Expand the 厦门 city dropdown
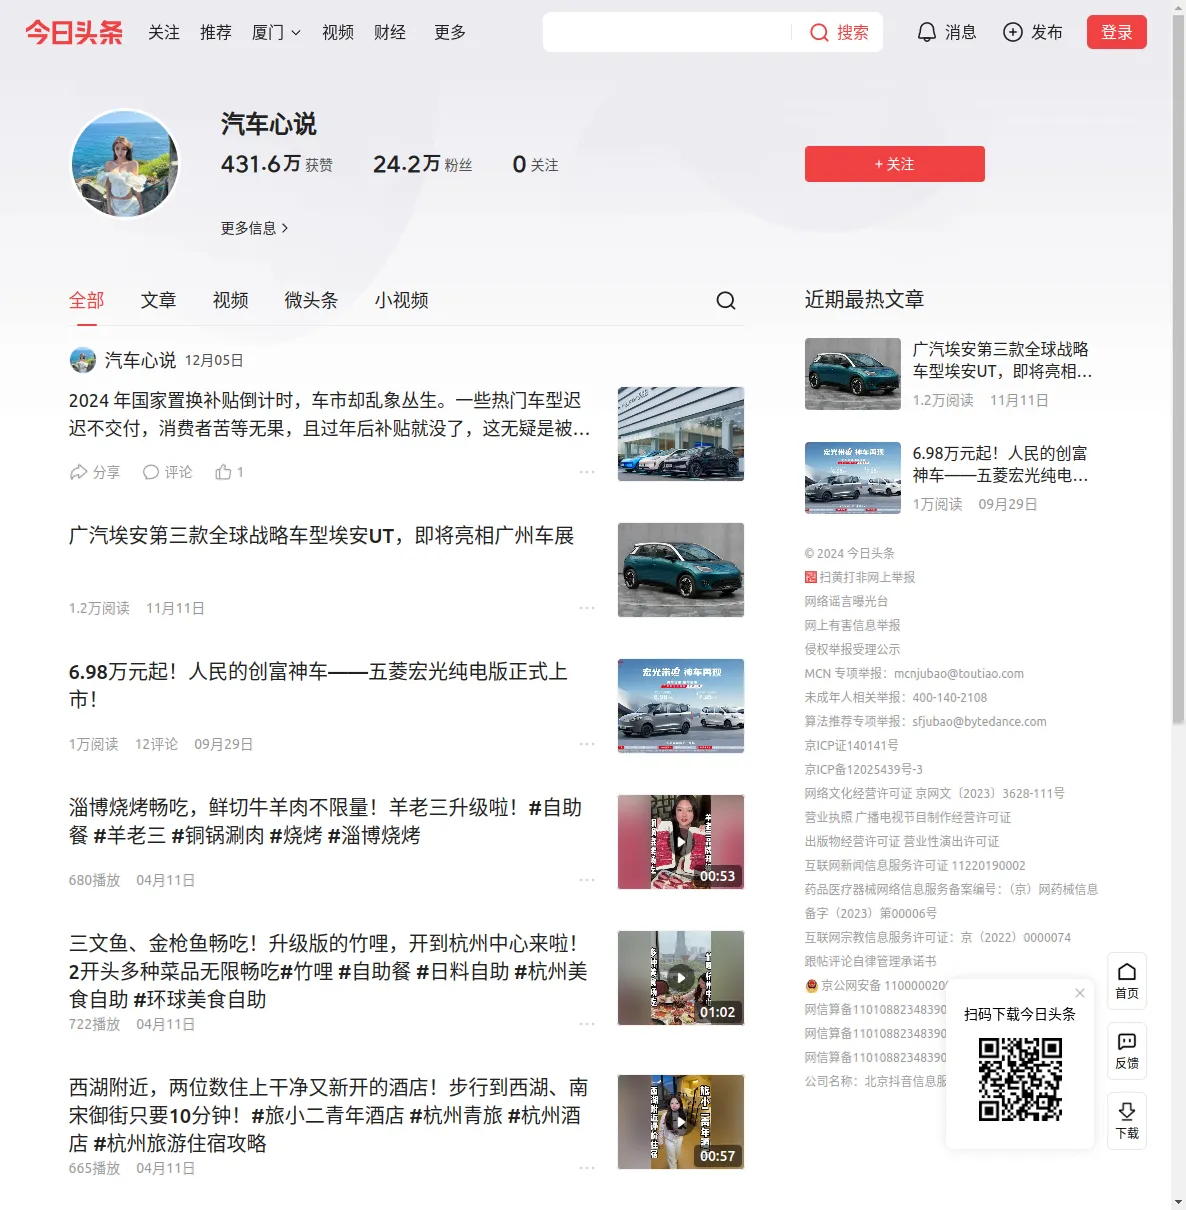This screenshot has height=1210, width=1186. 276,32
